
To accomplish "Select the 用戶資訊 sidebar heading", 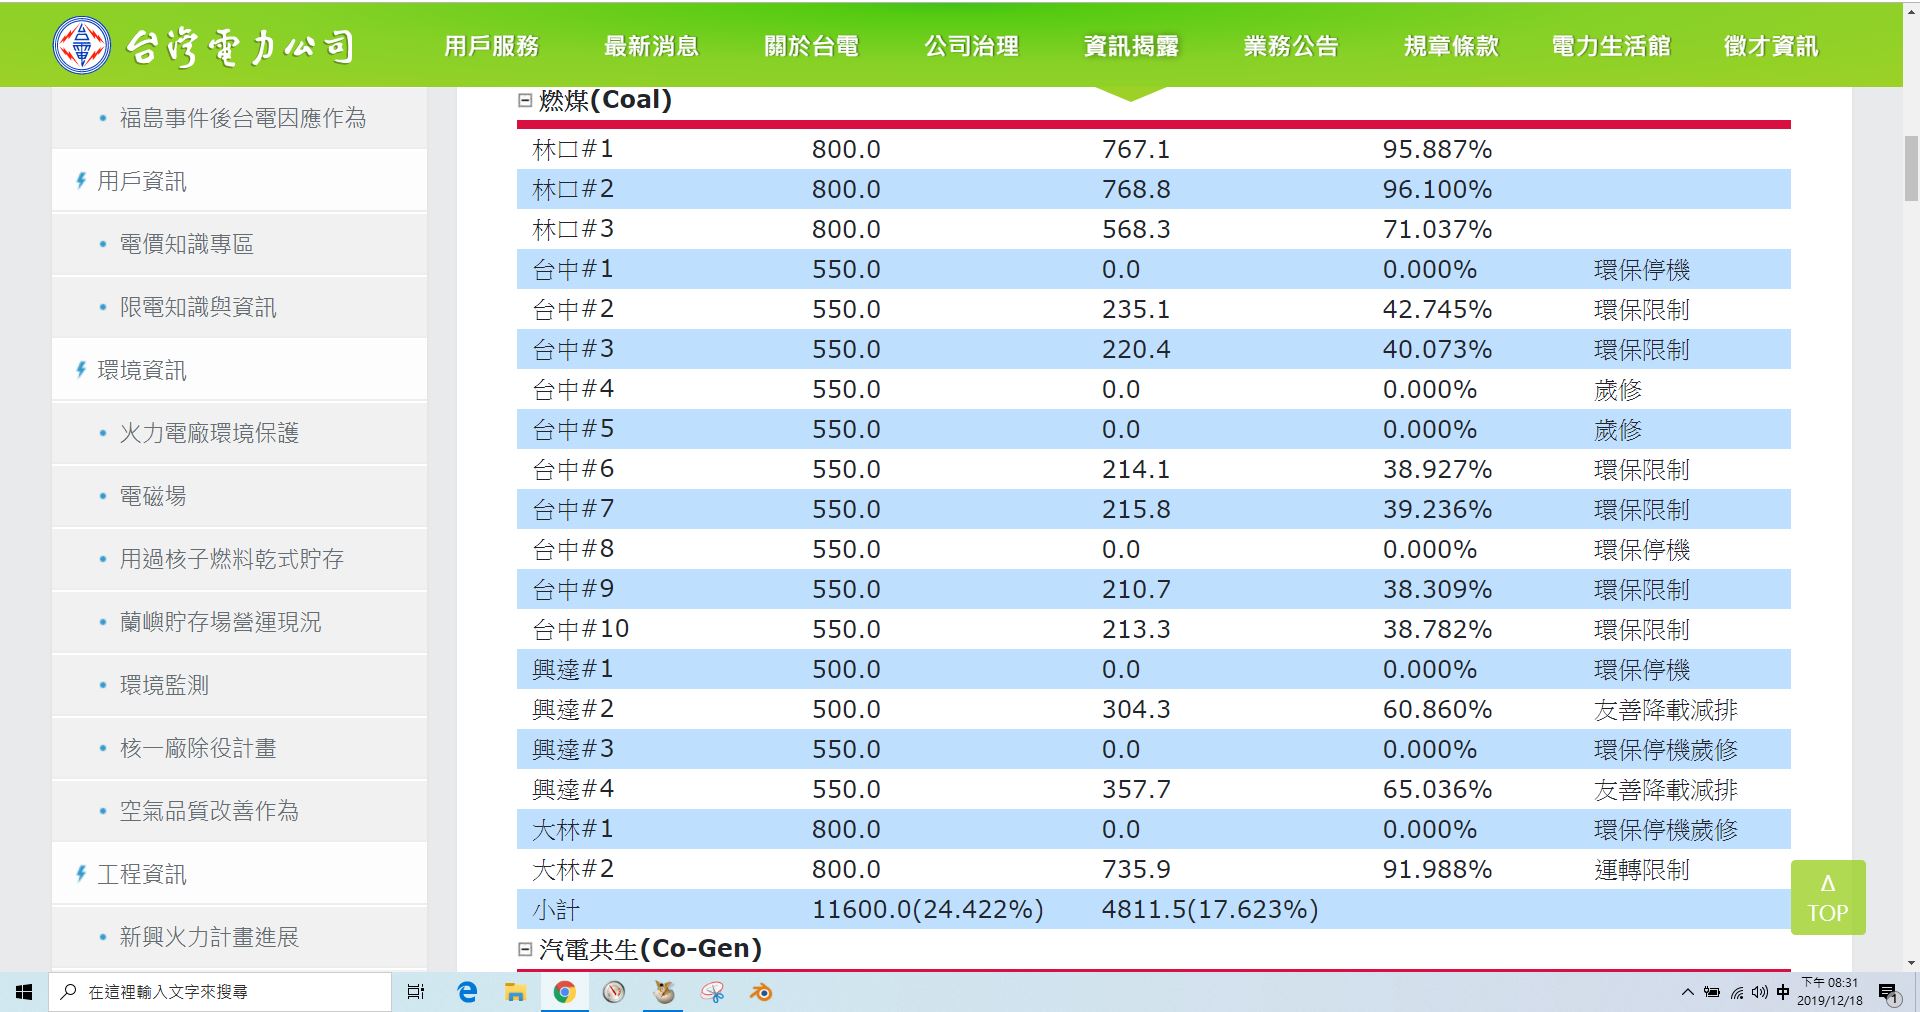I will click(141, 181).
